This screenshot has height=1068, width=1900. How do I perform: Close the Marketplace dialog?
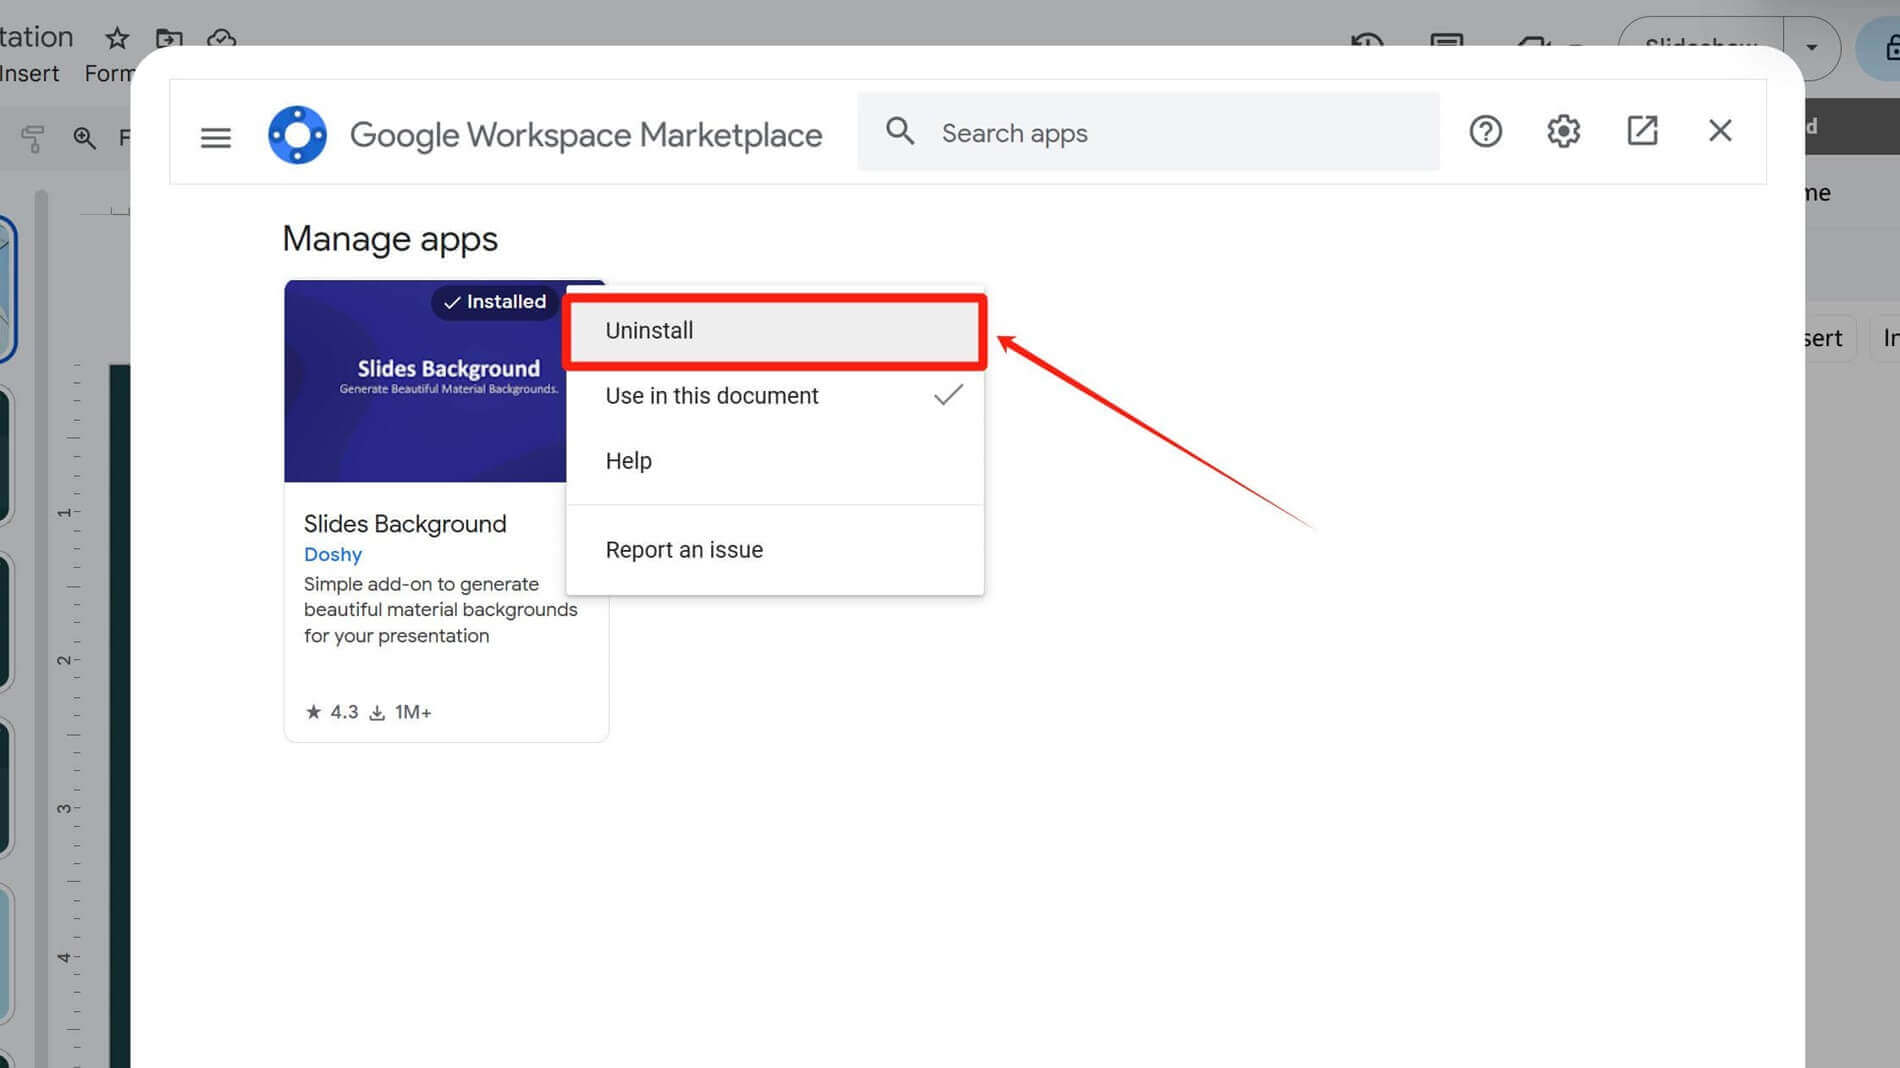(1720, 131)
